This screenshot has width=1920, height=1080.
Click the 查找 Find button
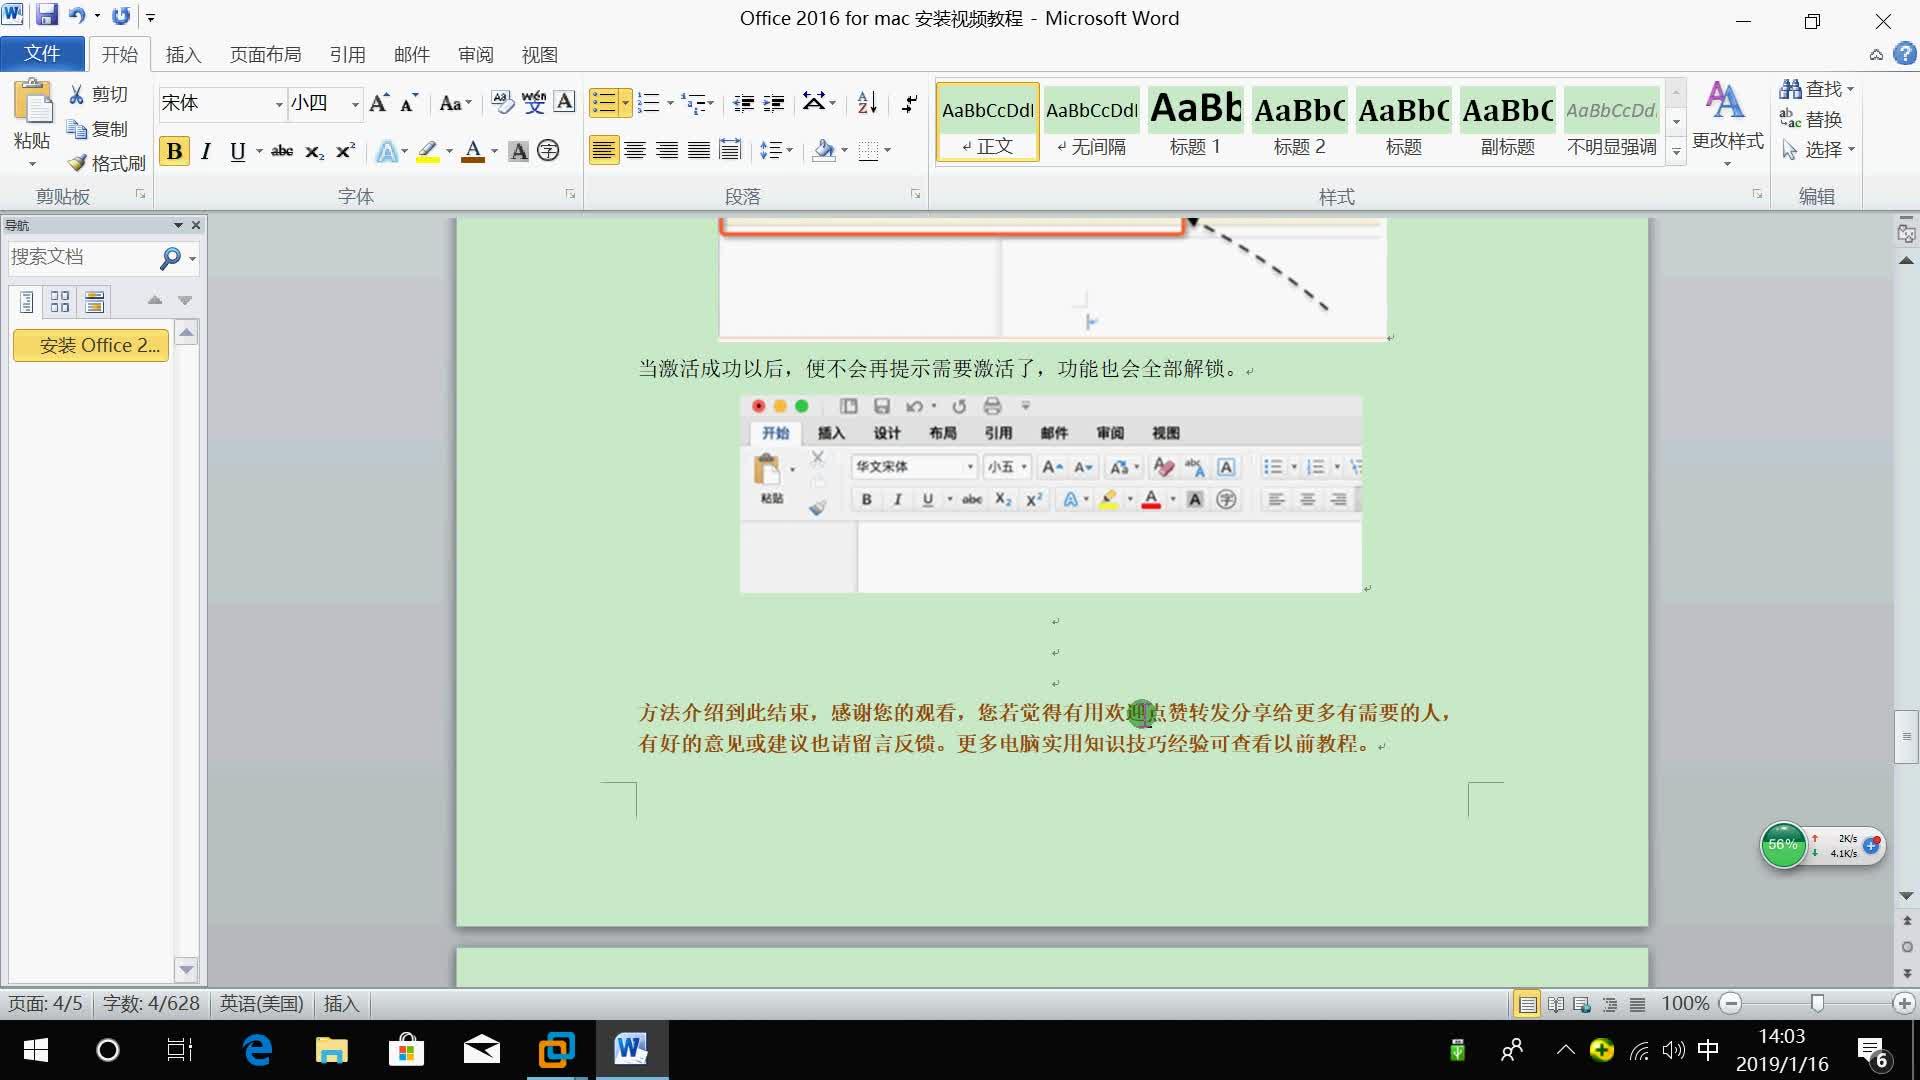click(x=1816, y=89)
